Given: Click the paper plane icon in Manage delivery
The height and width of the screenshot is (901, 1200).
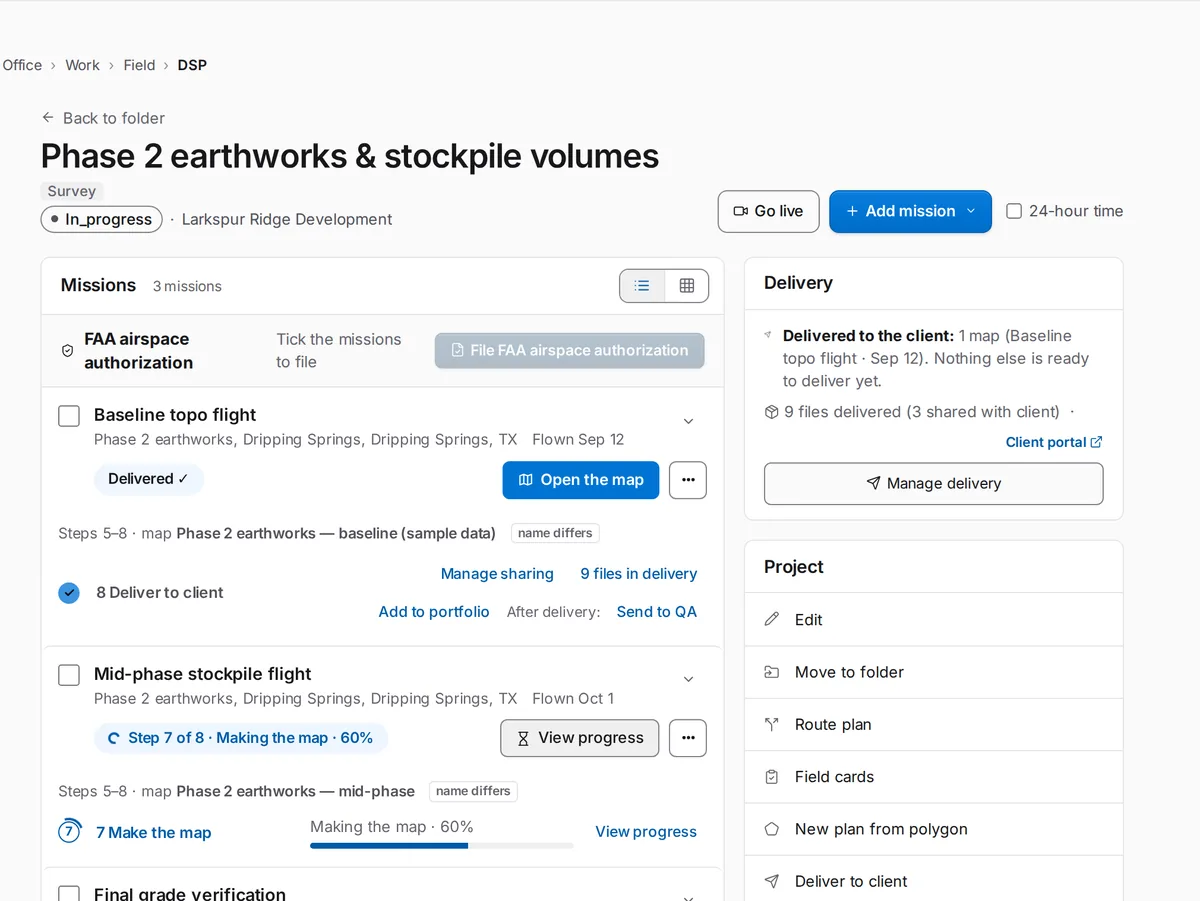Looking at the screenshot, I should tap(873, 484).
